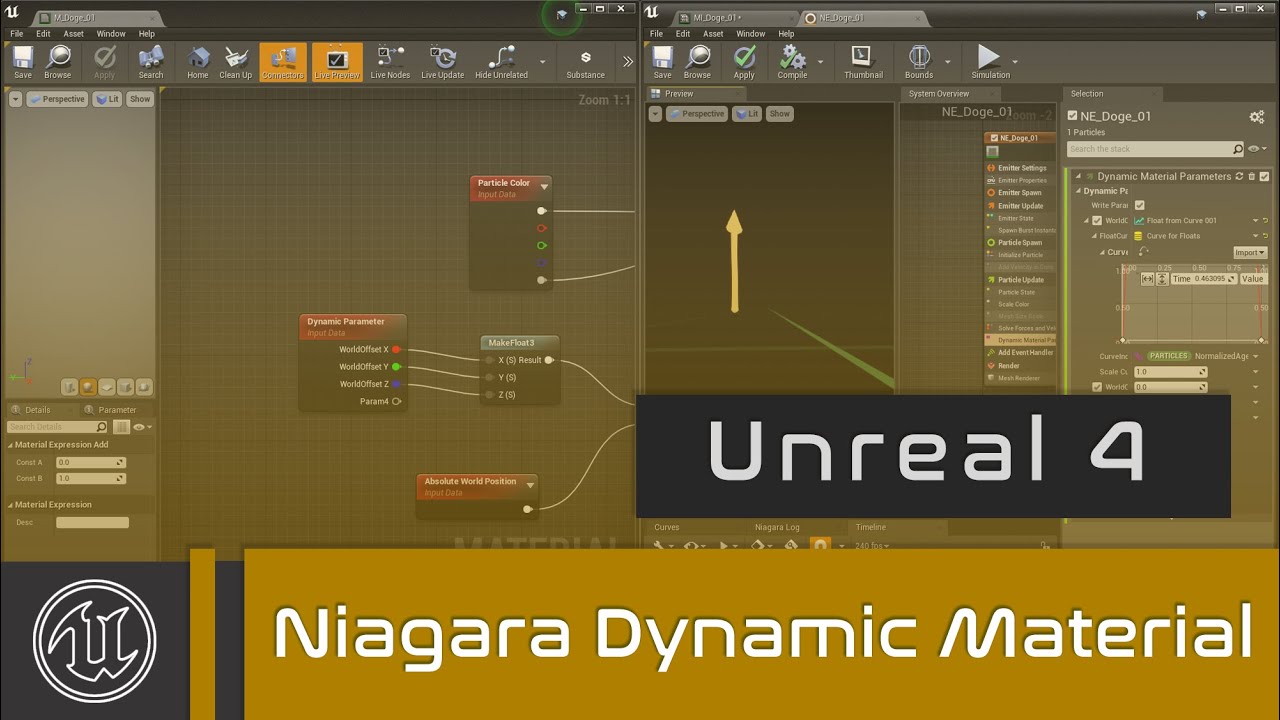Open the Compile options dropdown arrow
This screenshot has width=1280, height=720.
(x=820, y=62)
